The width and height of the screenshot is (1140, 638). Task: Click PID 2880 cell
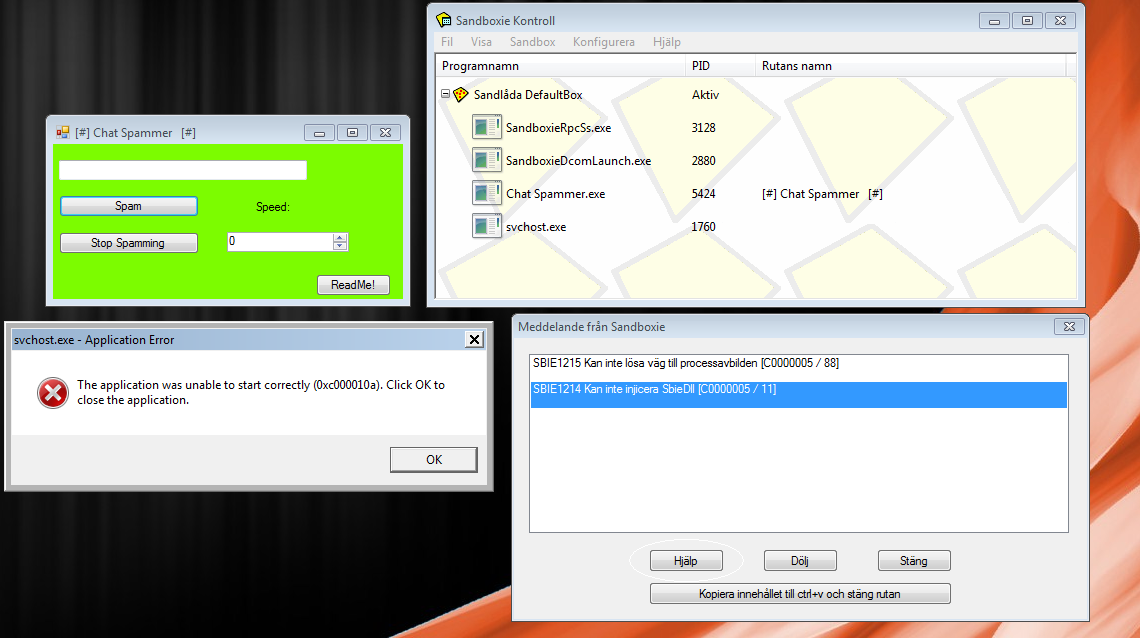703,161
